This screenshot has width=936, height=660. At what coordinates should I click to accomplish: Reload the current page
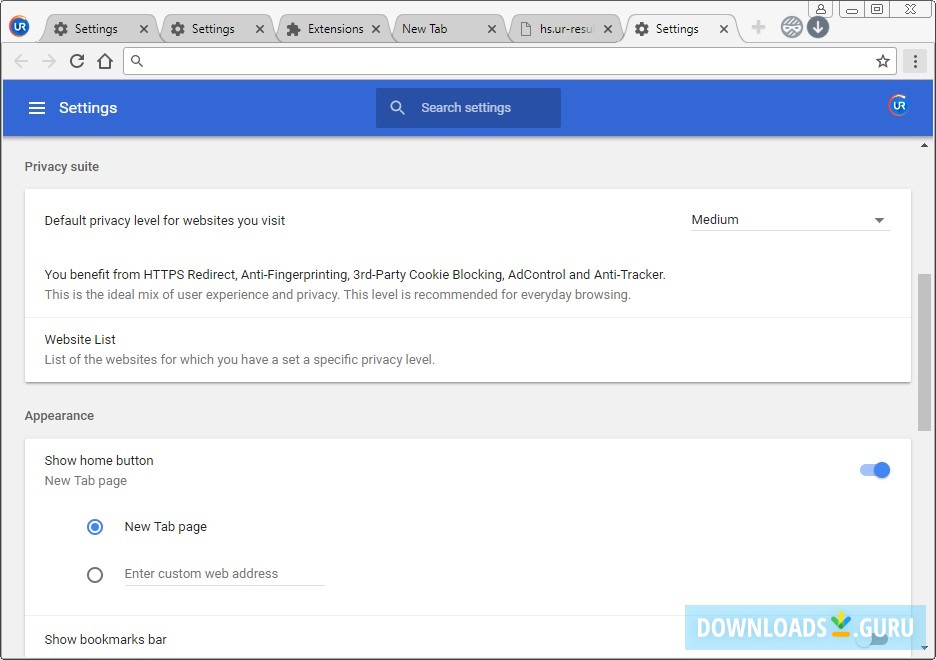click(77, 61)
